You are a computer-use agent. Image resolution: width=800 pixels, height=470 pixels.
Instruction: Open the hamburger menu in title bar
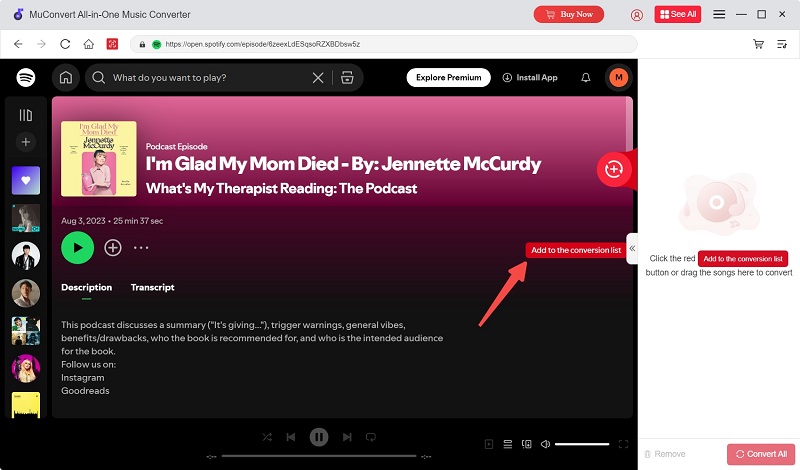(x=719, y=14)
